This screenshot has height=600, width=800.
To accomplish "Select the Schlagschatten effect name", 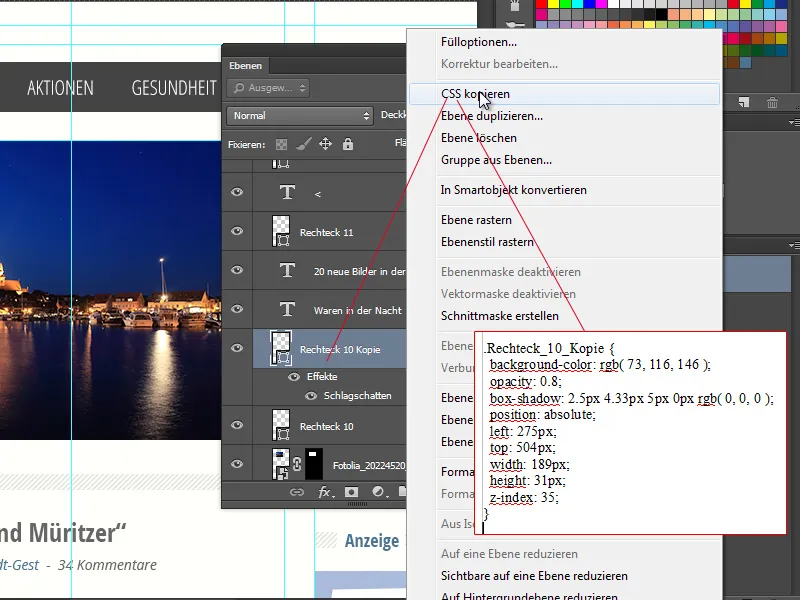I will (x=357, y=395).
